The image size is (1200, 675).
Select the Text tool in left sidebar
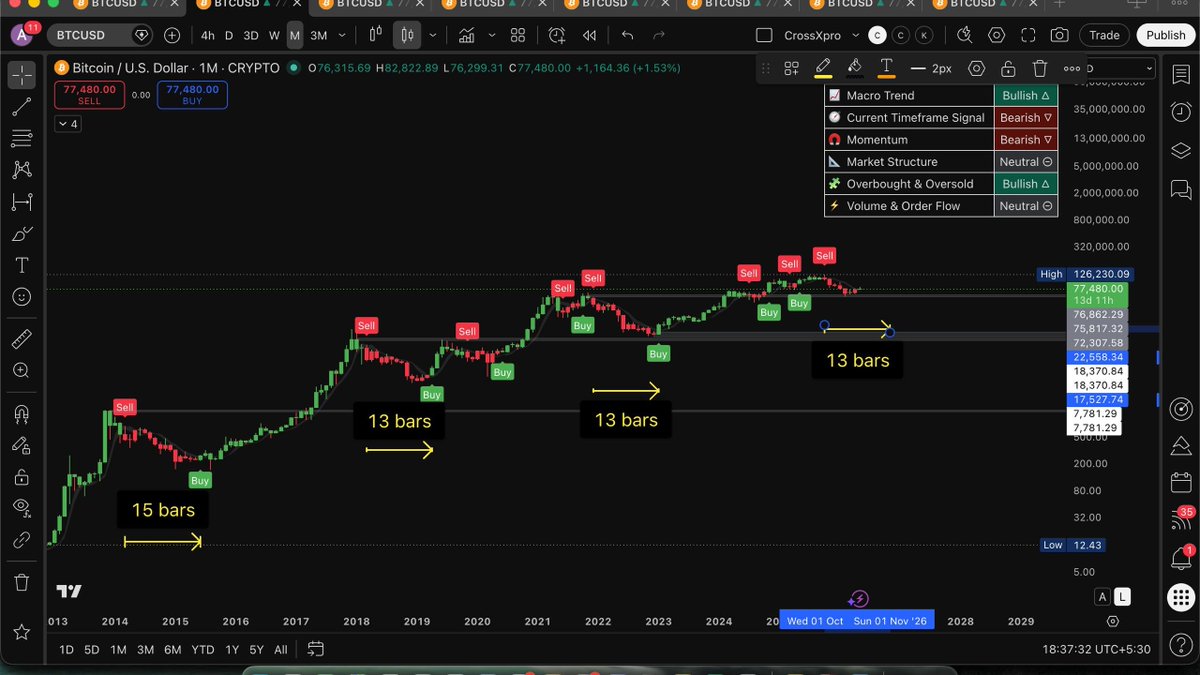21,266
